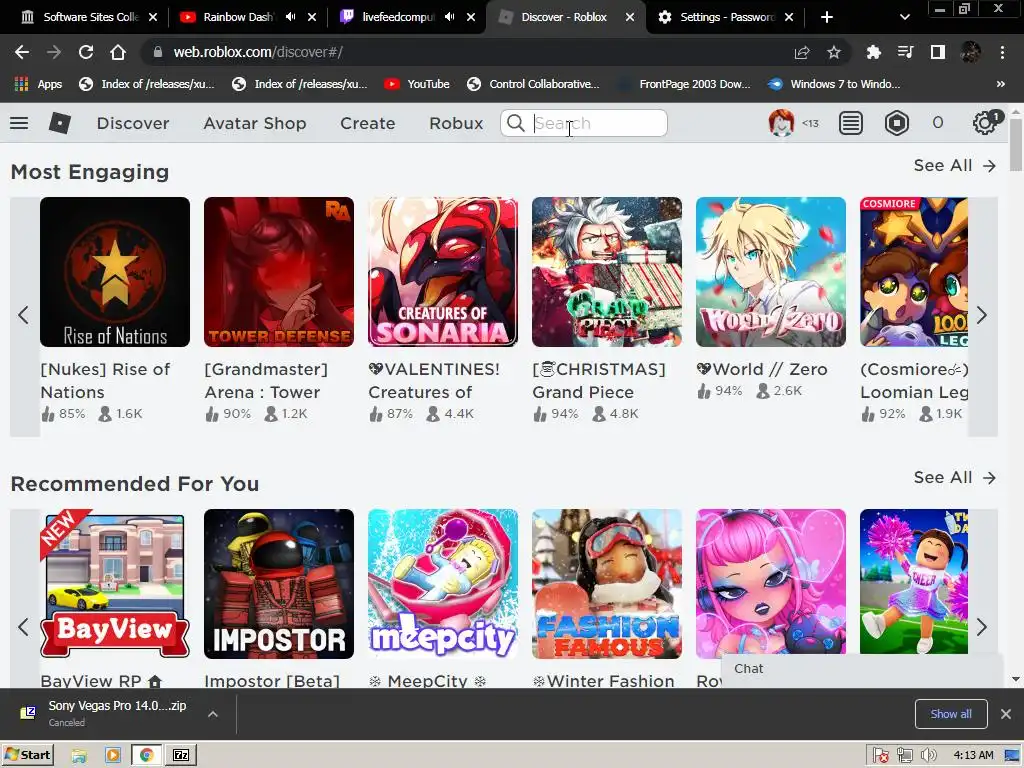This screenshot has height=768, width=1024.
Task: Open Apps bookmarks shortcut
Action: pyautogui.click(x=39, y=84)
